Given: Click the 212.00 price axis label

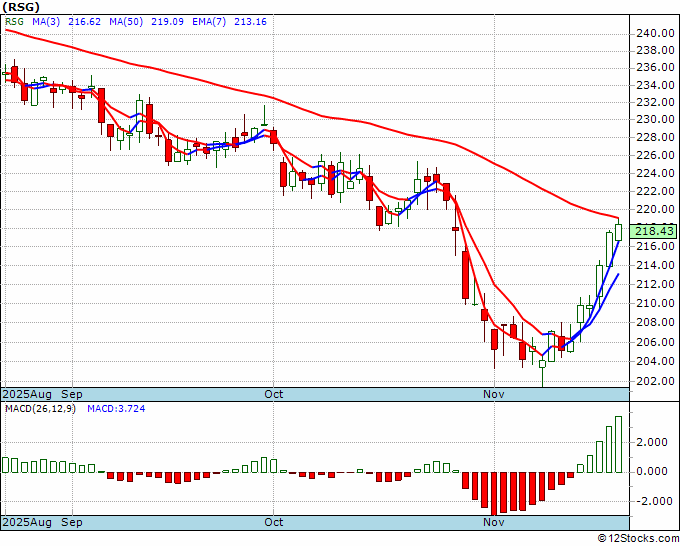Looking at the screenshot, I should [x=655, y=284].
